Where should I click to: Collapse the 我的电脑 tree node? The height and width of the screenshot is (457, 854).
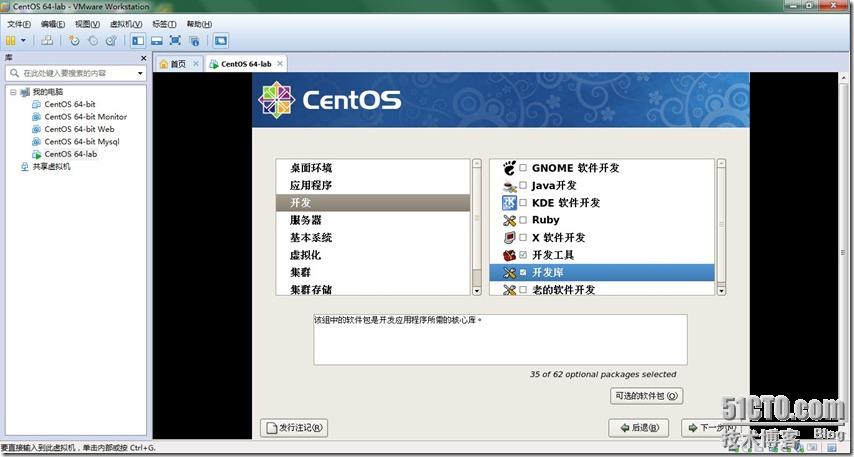click(13, 92)
